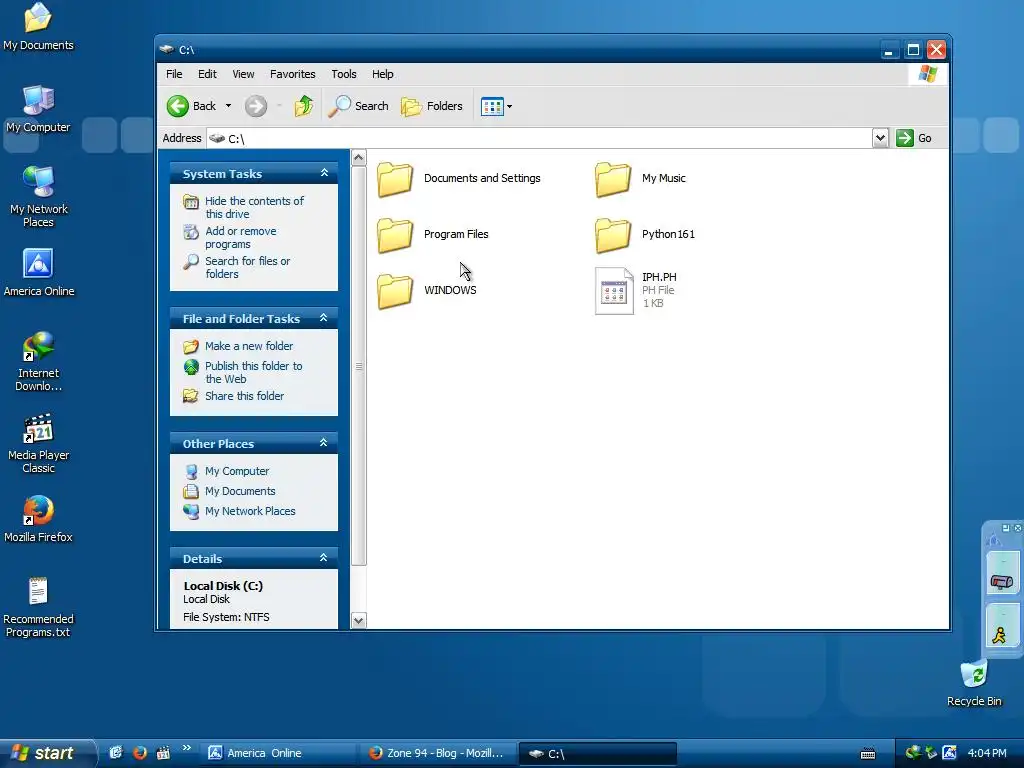
Task: Open the Tools menu
Action: point(344,74)
